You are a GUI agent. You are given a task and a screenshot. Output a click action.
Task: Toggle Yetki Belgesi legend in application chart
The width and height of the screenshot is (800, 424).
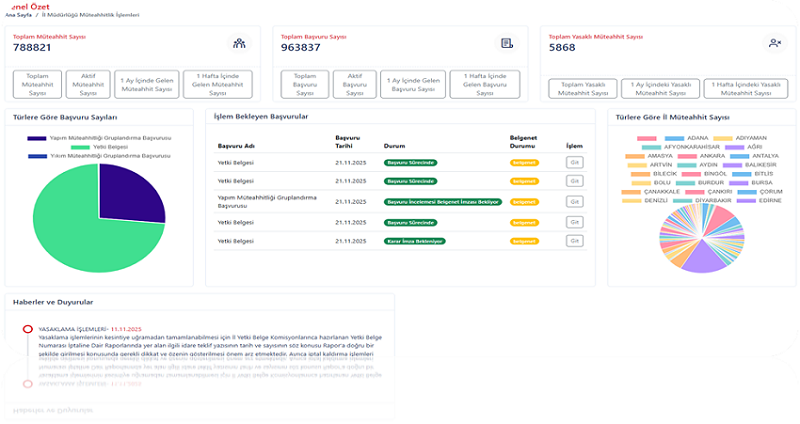(89, 147)
